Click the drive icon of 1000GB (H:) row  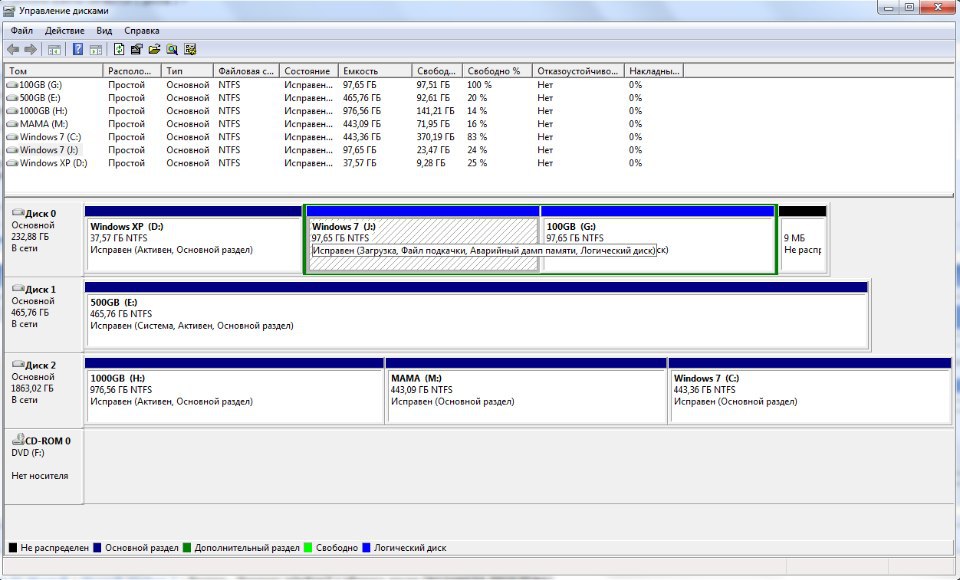pos(12,111)
